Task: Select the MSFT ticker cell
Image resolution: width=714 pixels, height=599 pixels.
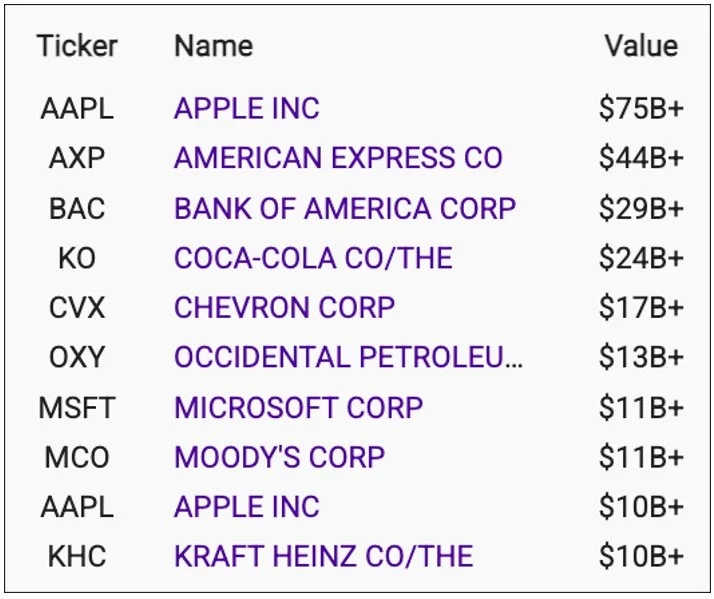Action: pyautogui.click(x=77, y=407)
